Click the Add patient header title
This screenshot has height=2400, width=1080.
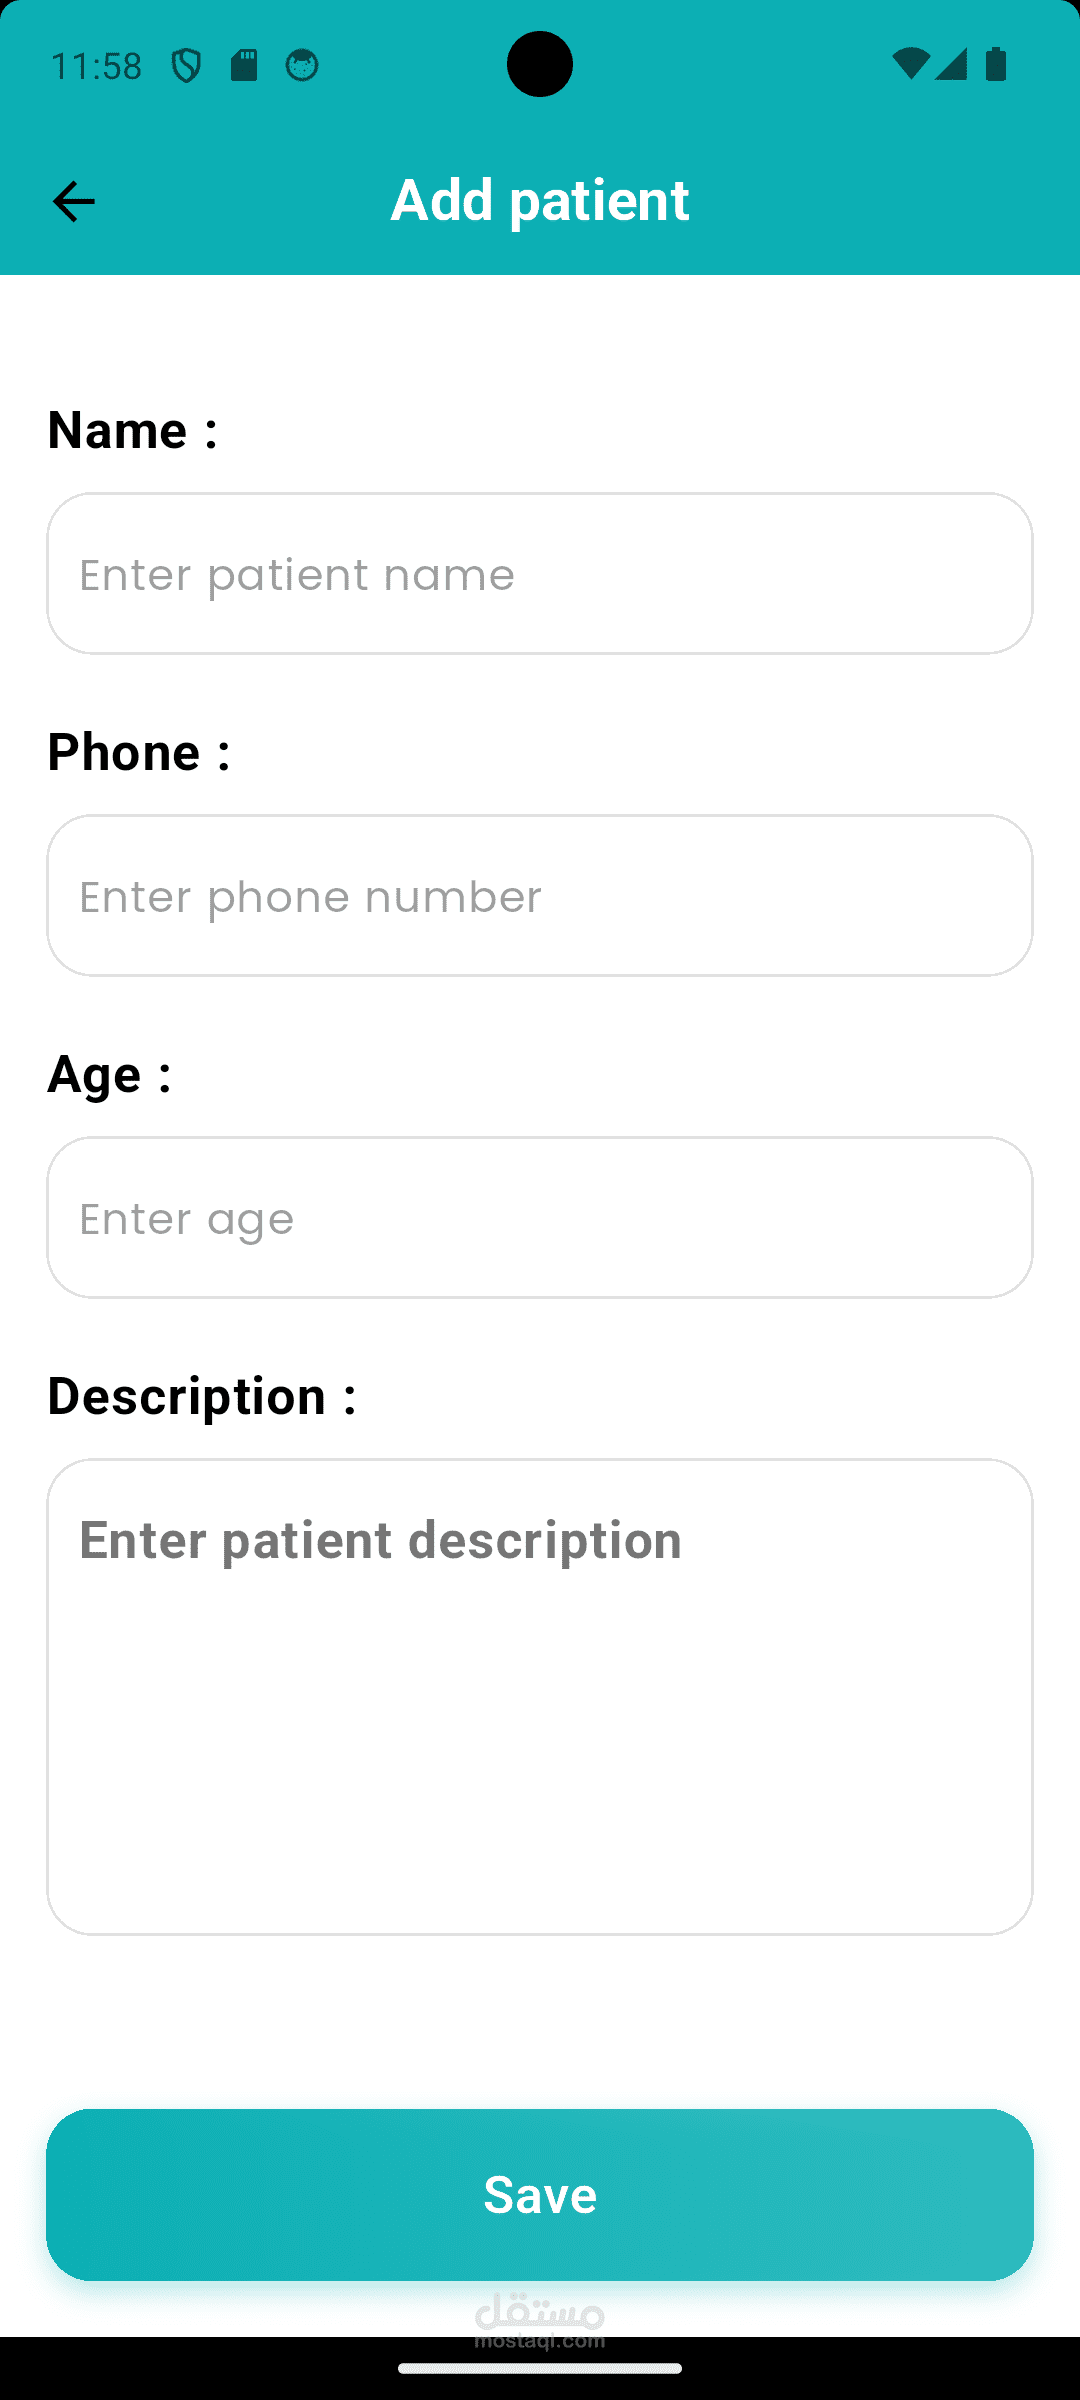click(540, 200)
